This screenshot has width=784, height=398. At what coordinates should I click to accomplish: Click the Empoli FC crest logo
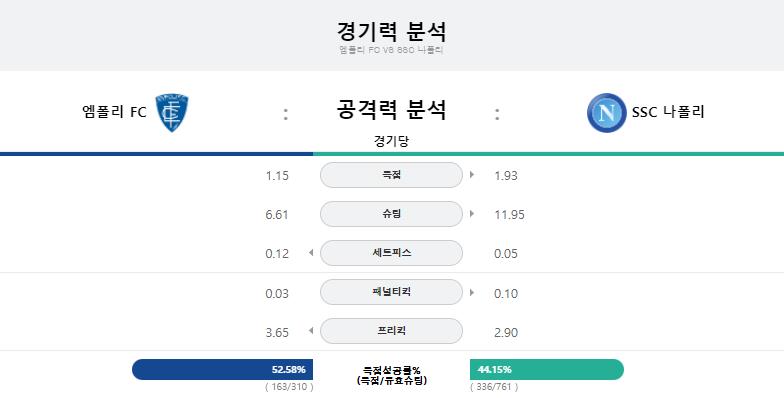(172, 113)
